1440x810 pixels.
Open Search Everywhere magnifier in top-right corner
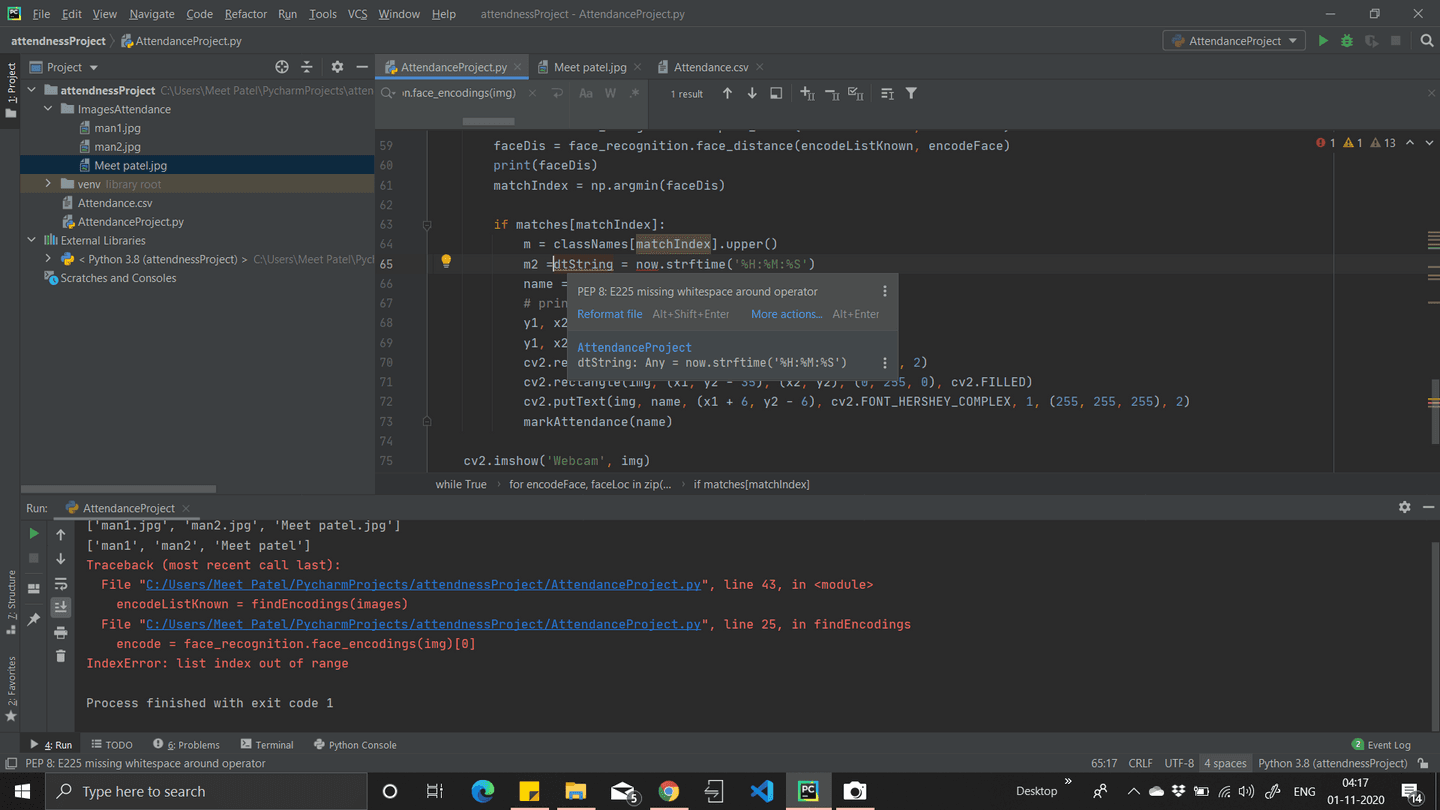pyautogui.click(x=1427, y=41)
